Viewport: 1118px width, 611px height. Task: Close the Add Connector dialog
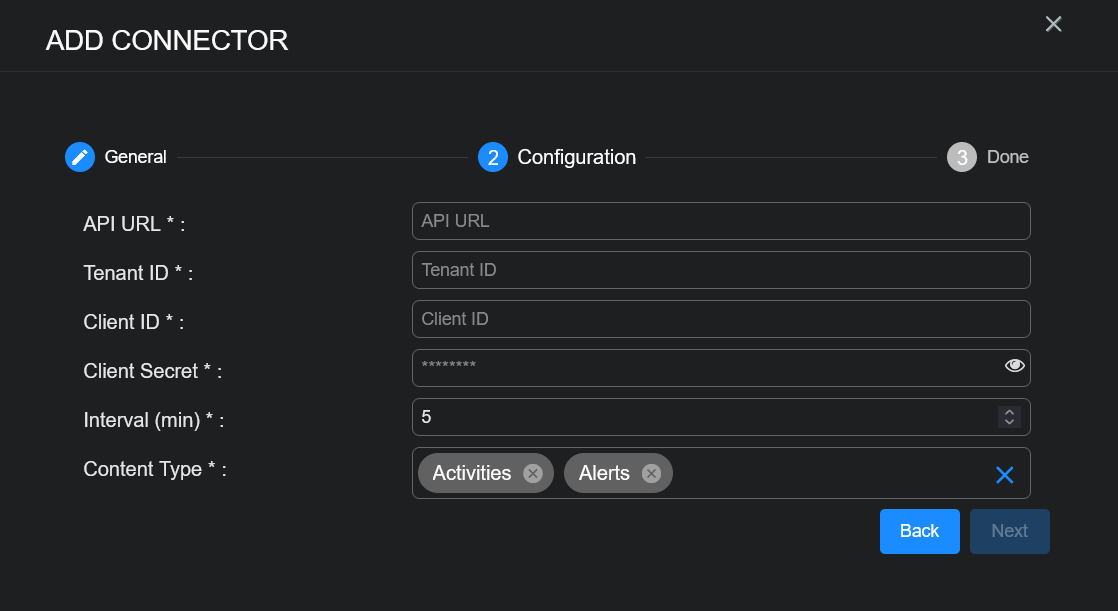tap(1053, 24)
